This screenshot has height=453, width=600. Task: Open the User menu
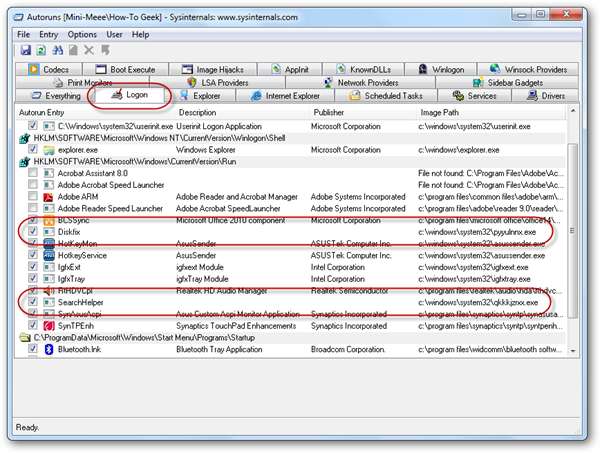tap(116, 34)
